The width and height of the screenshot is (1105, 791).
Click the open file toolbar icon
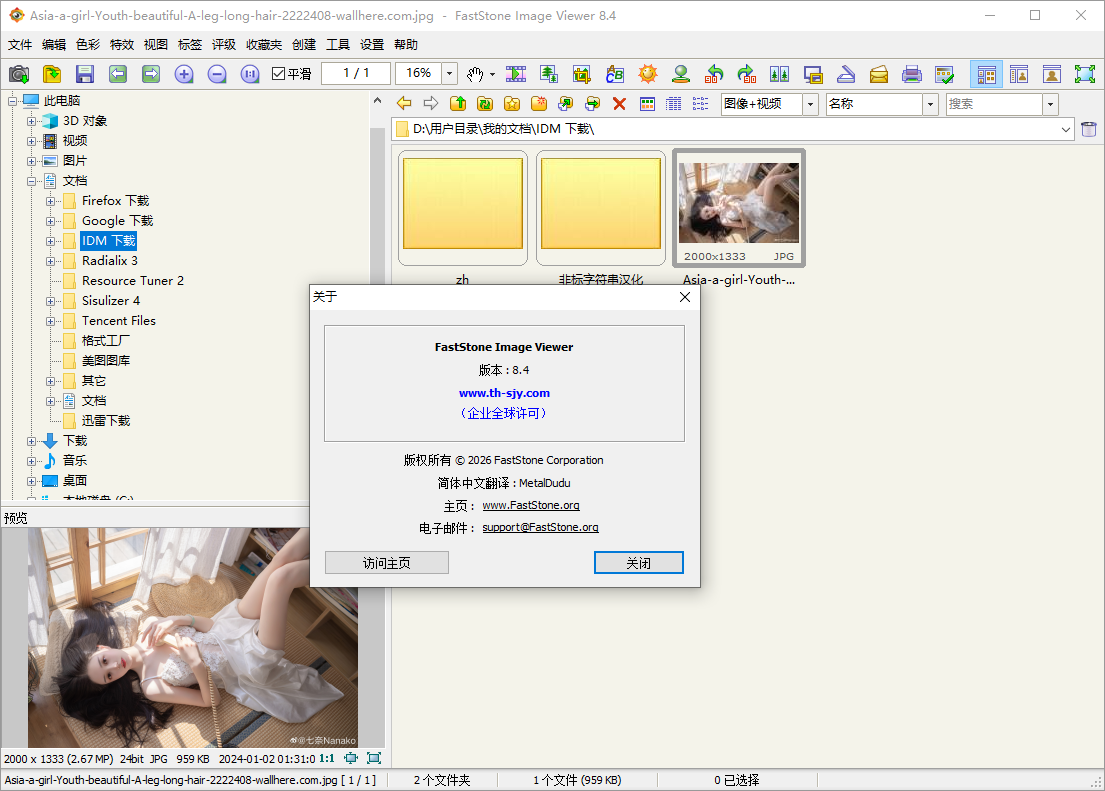[x=52, y=74]
